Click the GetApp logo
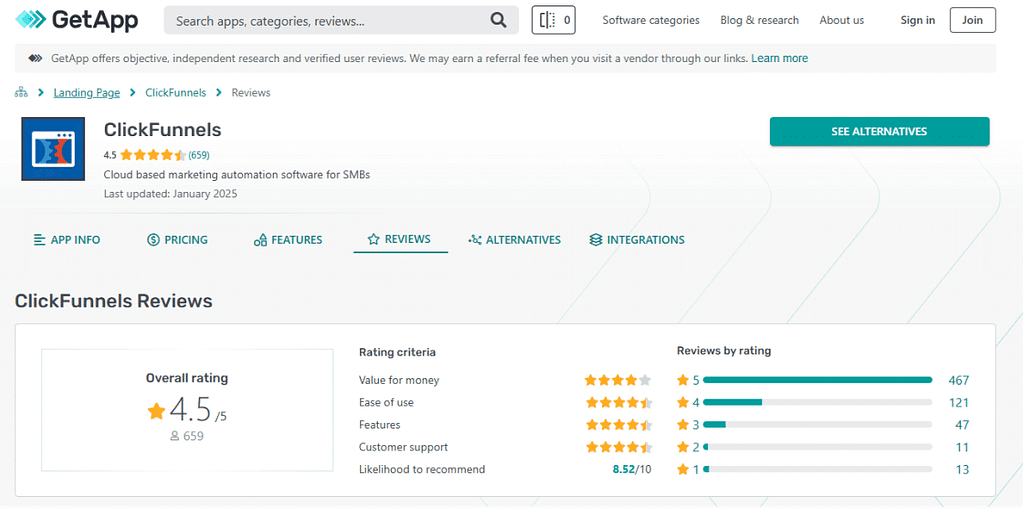The height and width of the screenshot is (508, 1023). tap(76, 20)
